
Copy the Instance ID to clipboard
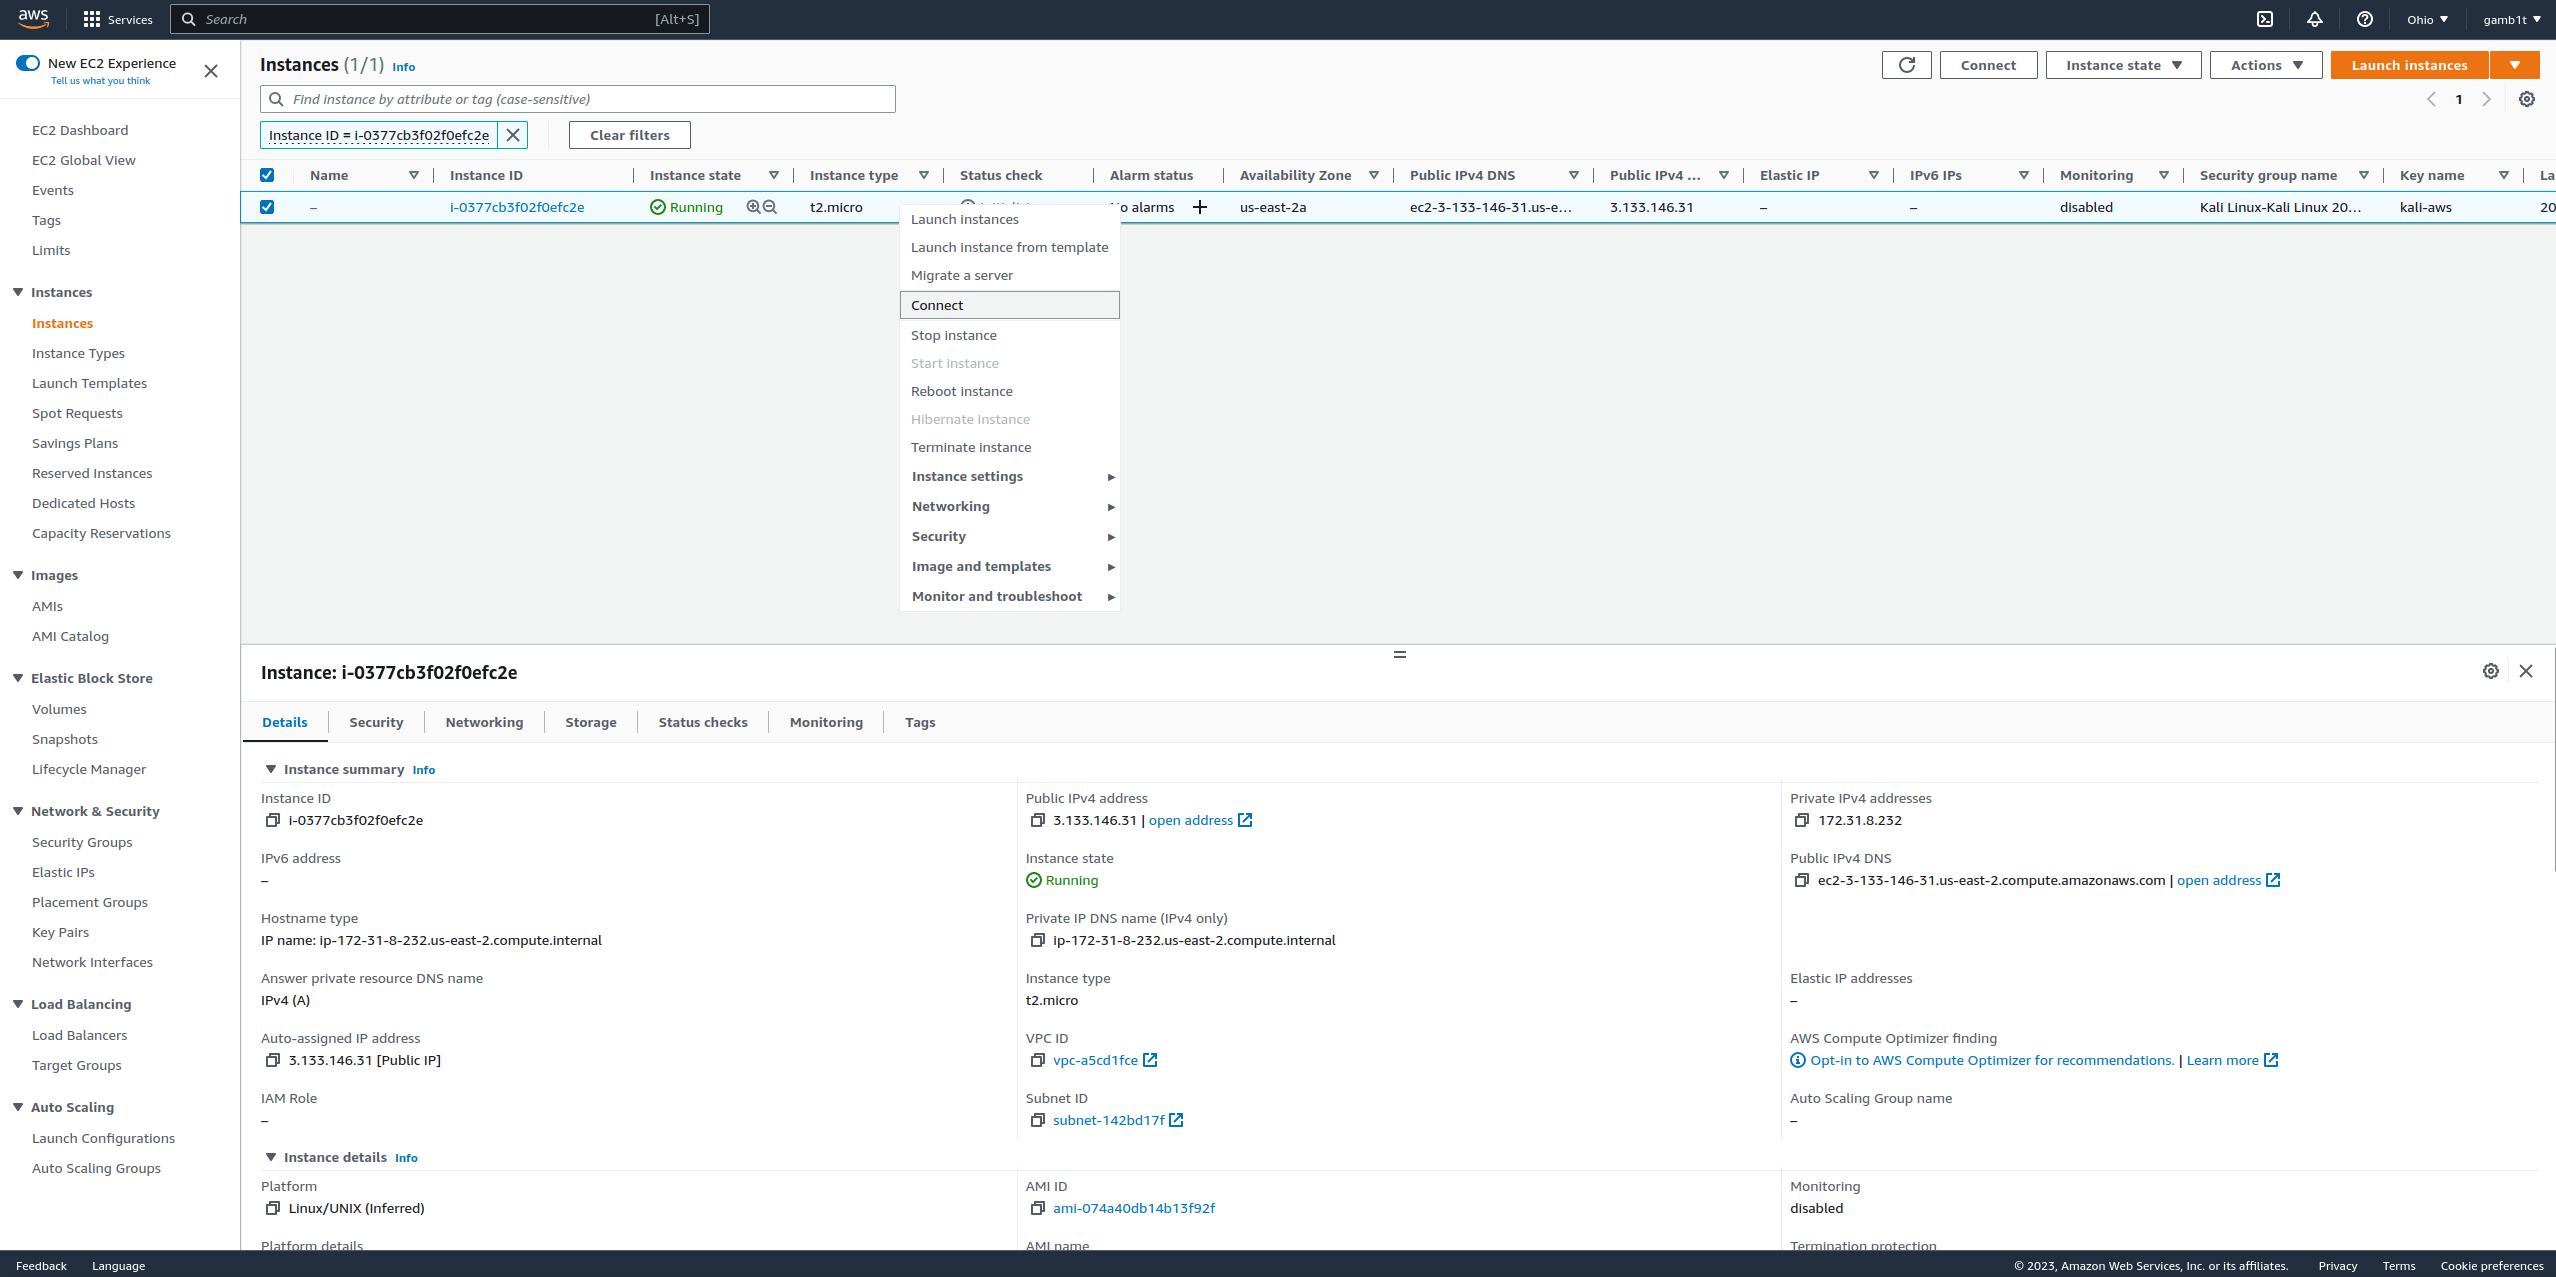272,820
